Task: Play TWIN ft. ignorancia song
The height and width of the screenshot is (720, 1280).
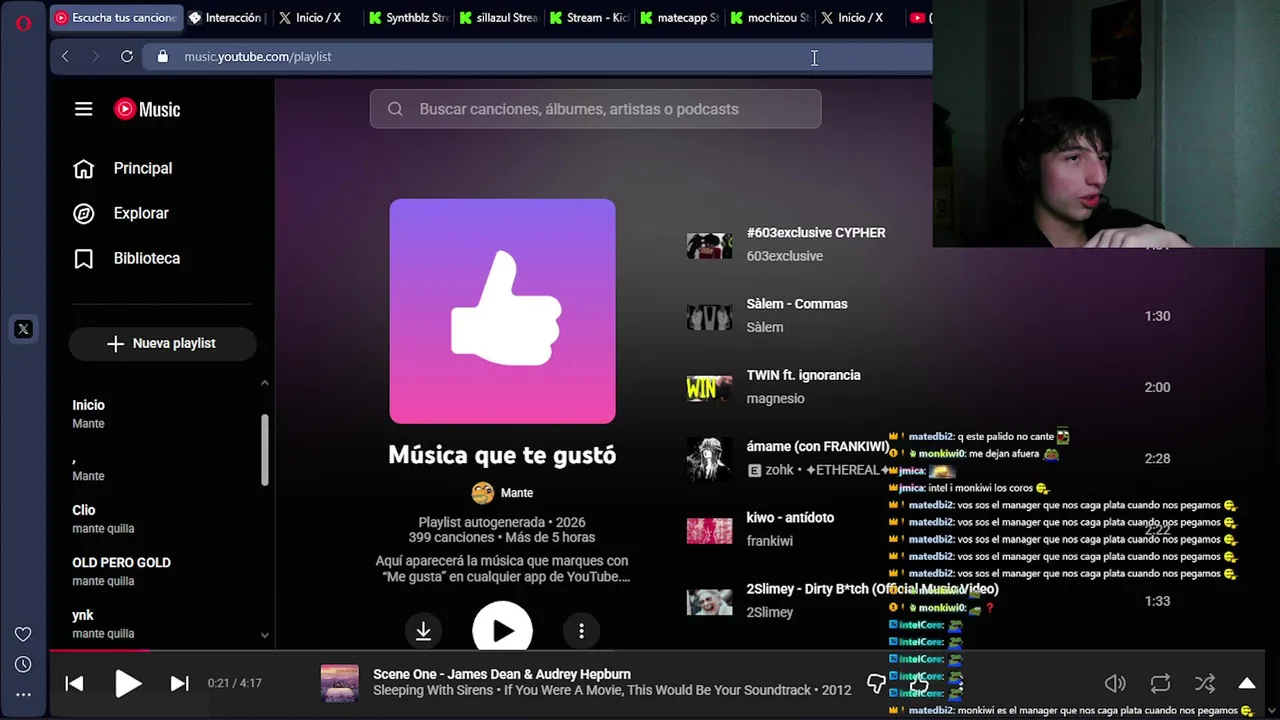Action: tap(803, 375)
